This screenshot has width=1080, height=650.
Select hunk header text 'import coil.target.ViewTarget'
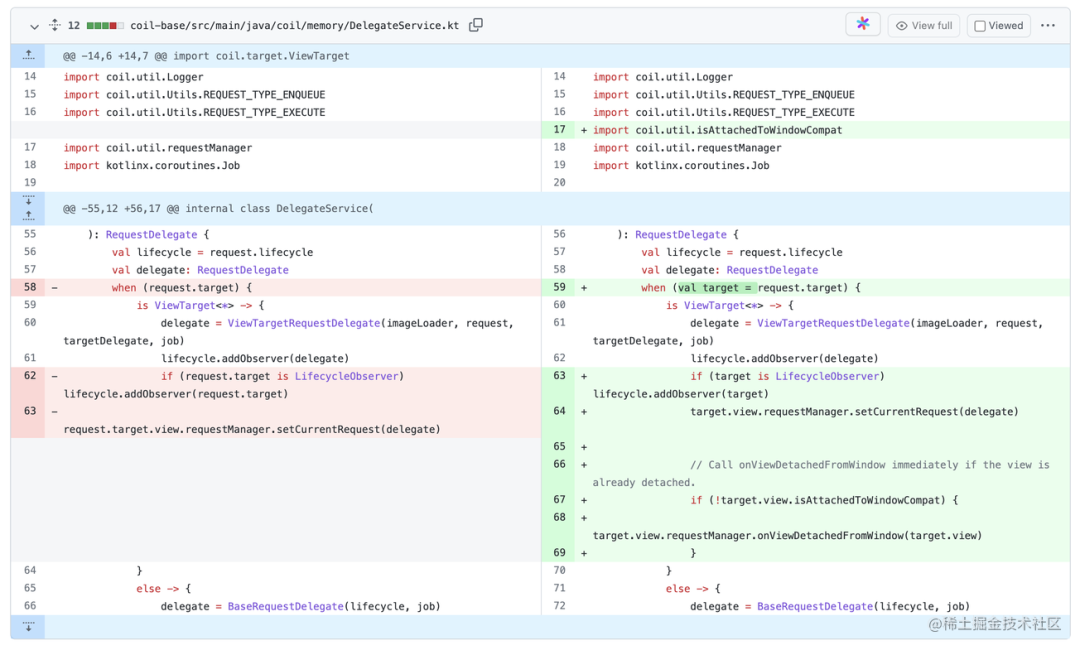click(x=261, y=56)
